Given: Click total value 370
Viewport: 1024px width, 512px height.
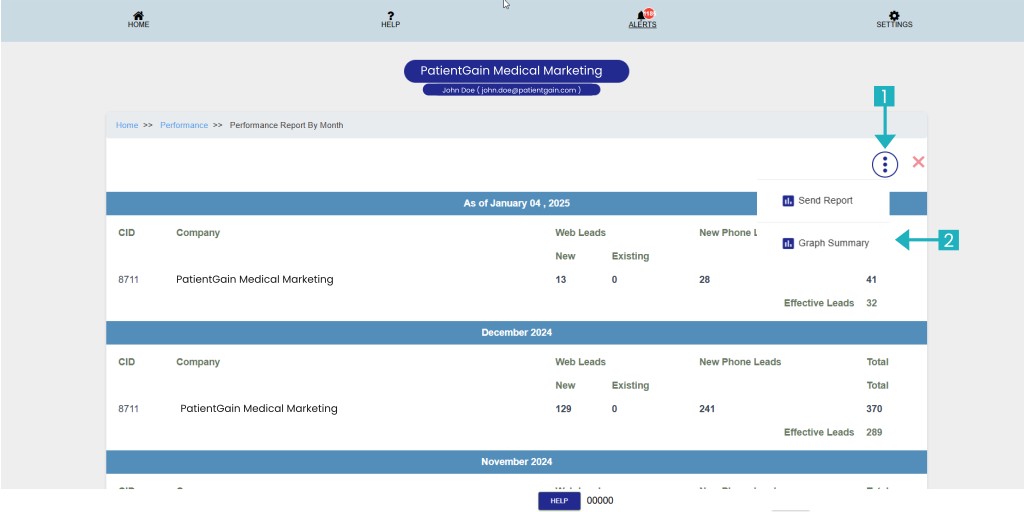Looking at the screenshot, I should [874, 409].
